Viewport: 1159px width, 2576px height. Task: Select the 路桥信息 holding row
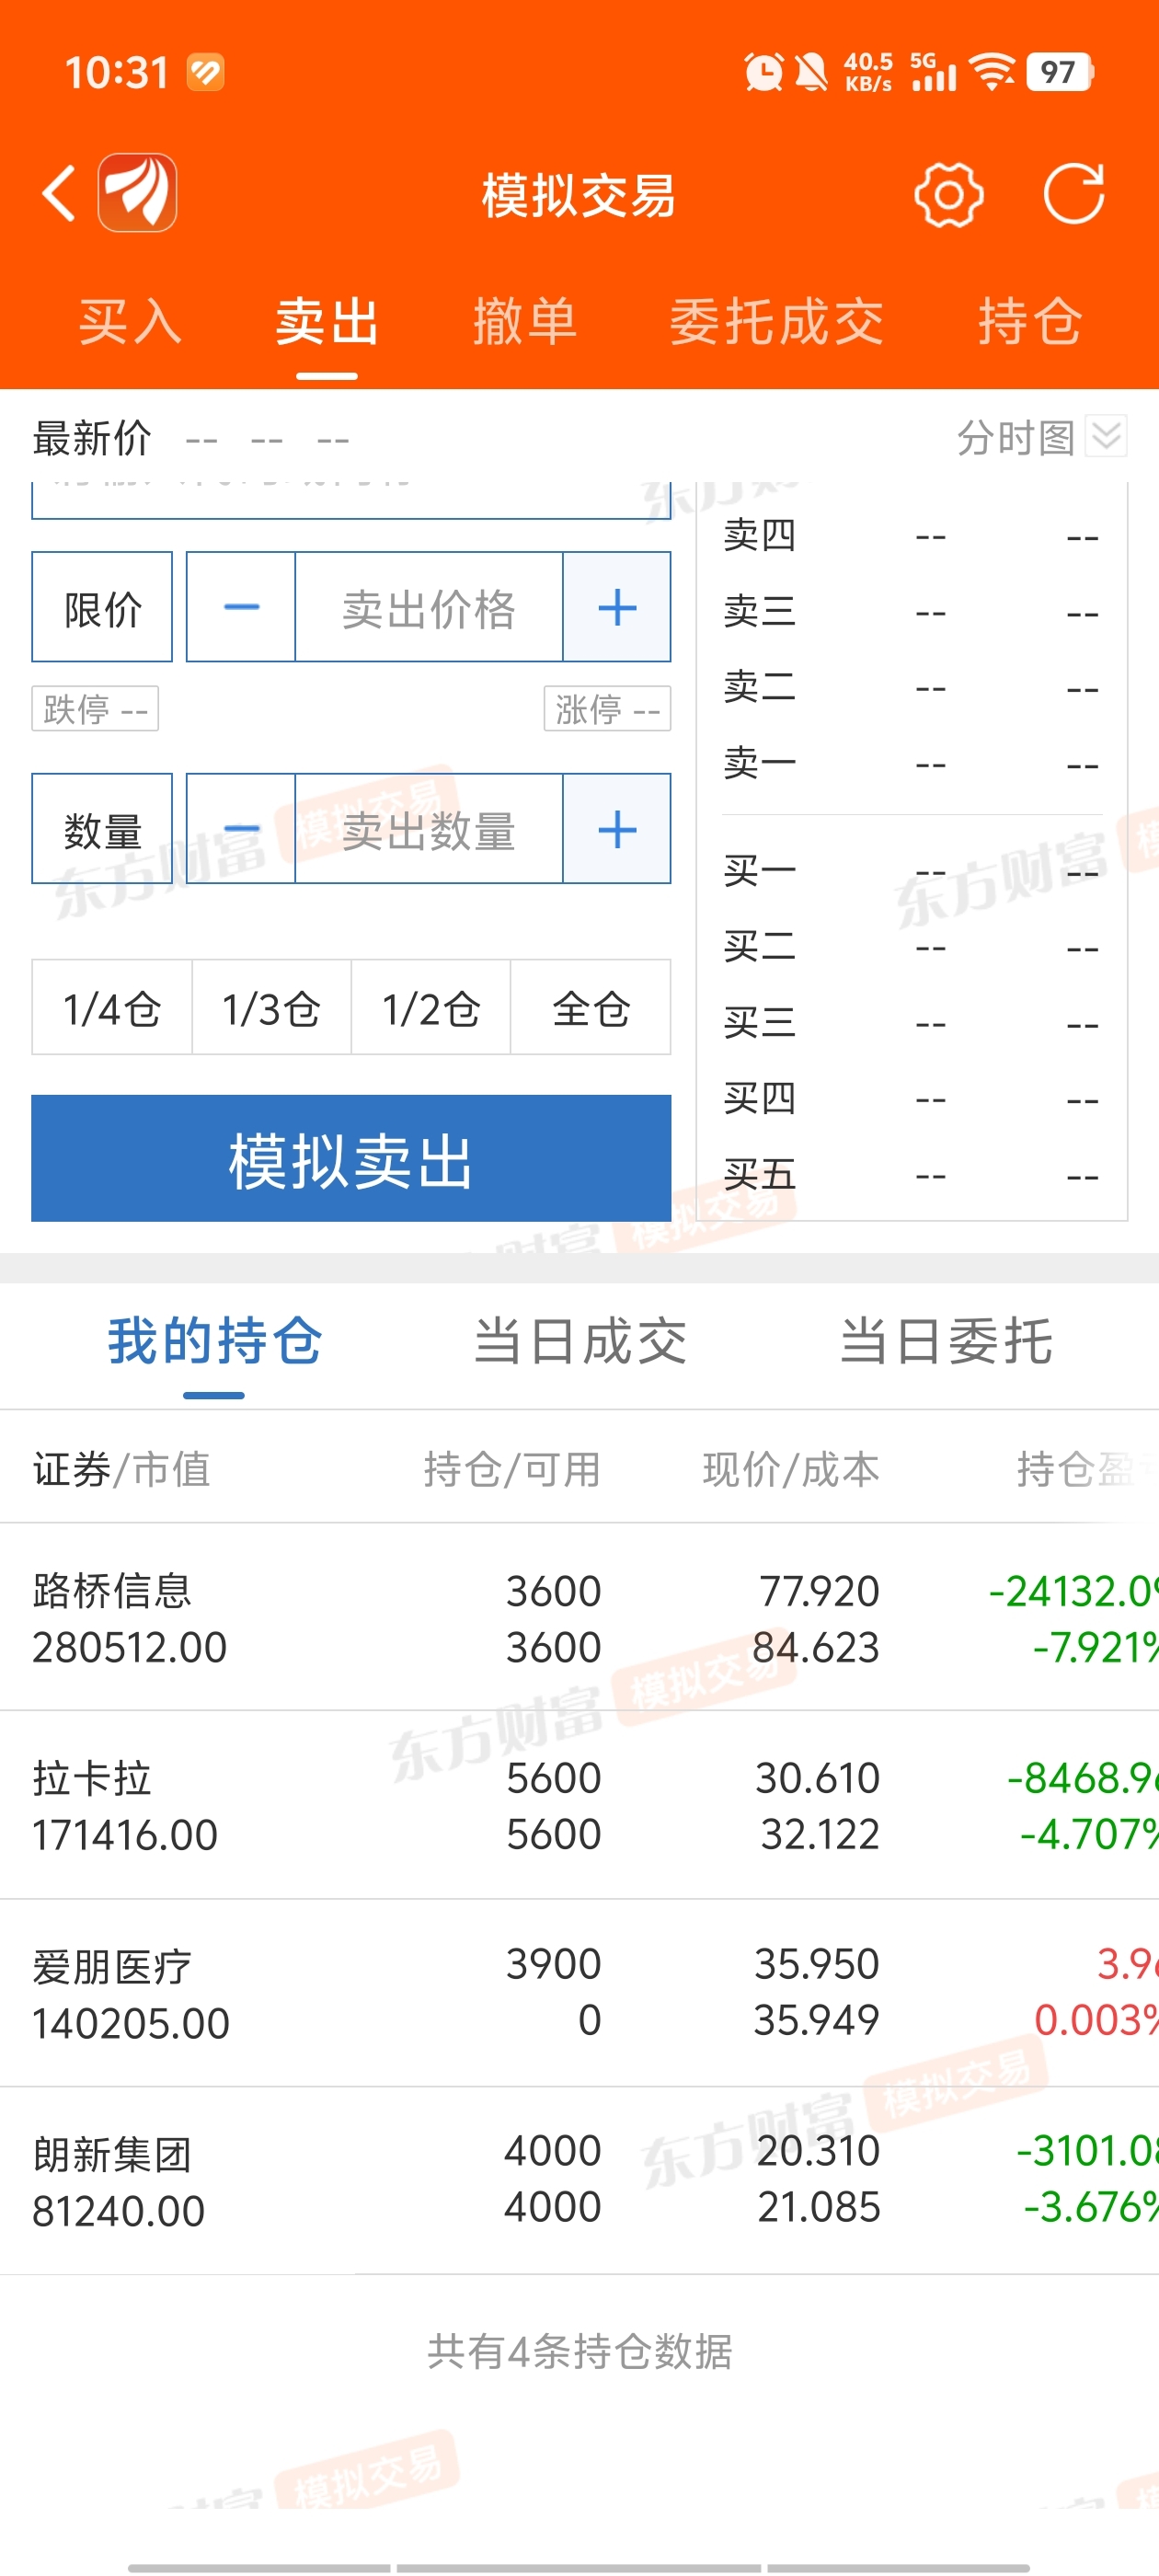580,1618
